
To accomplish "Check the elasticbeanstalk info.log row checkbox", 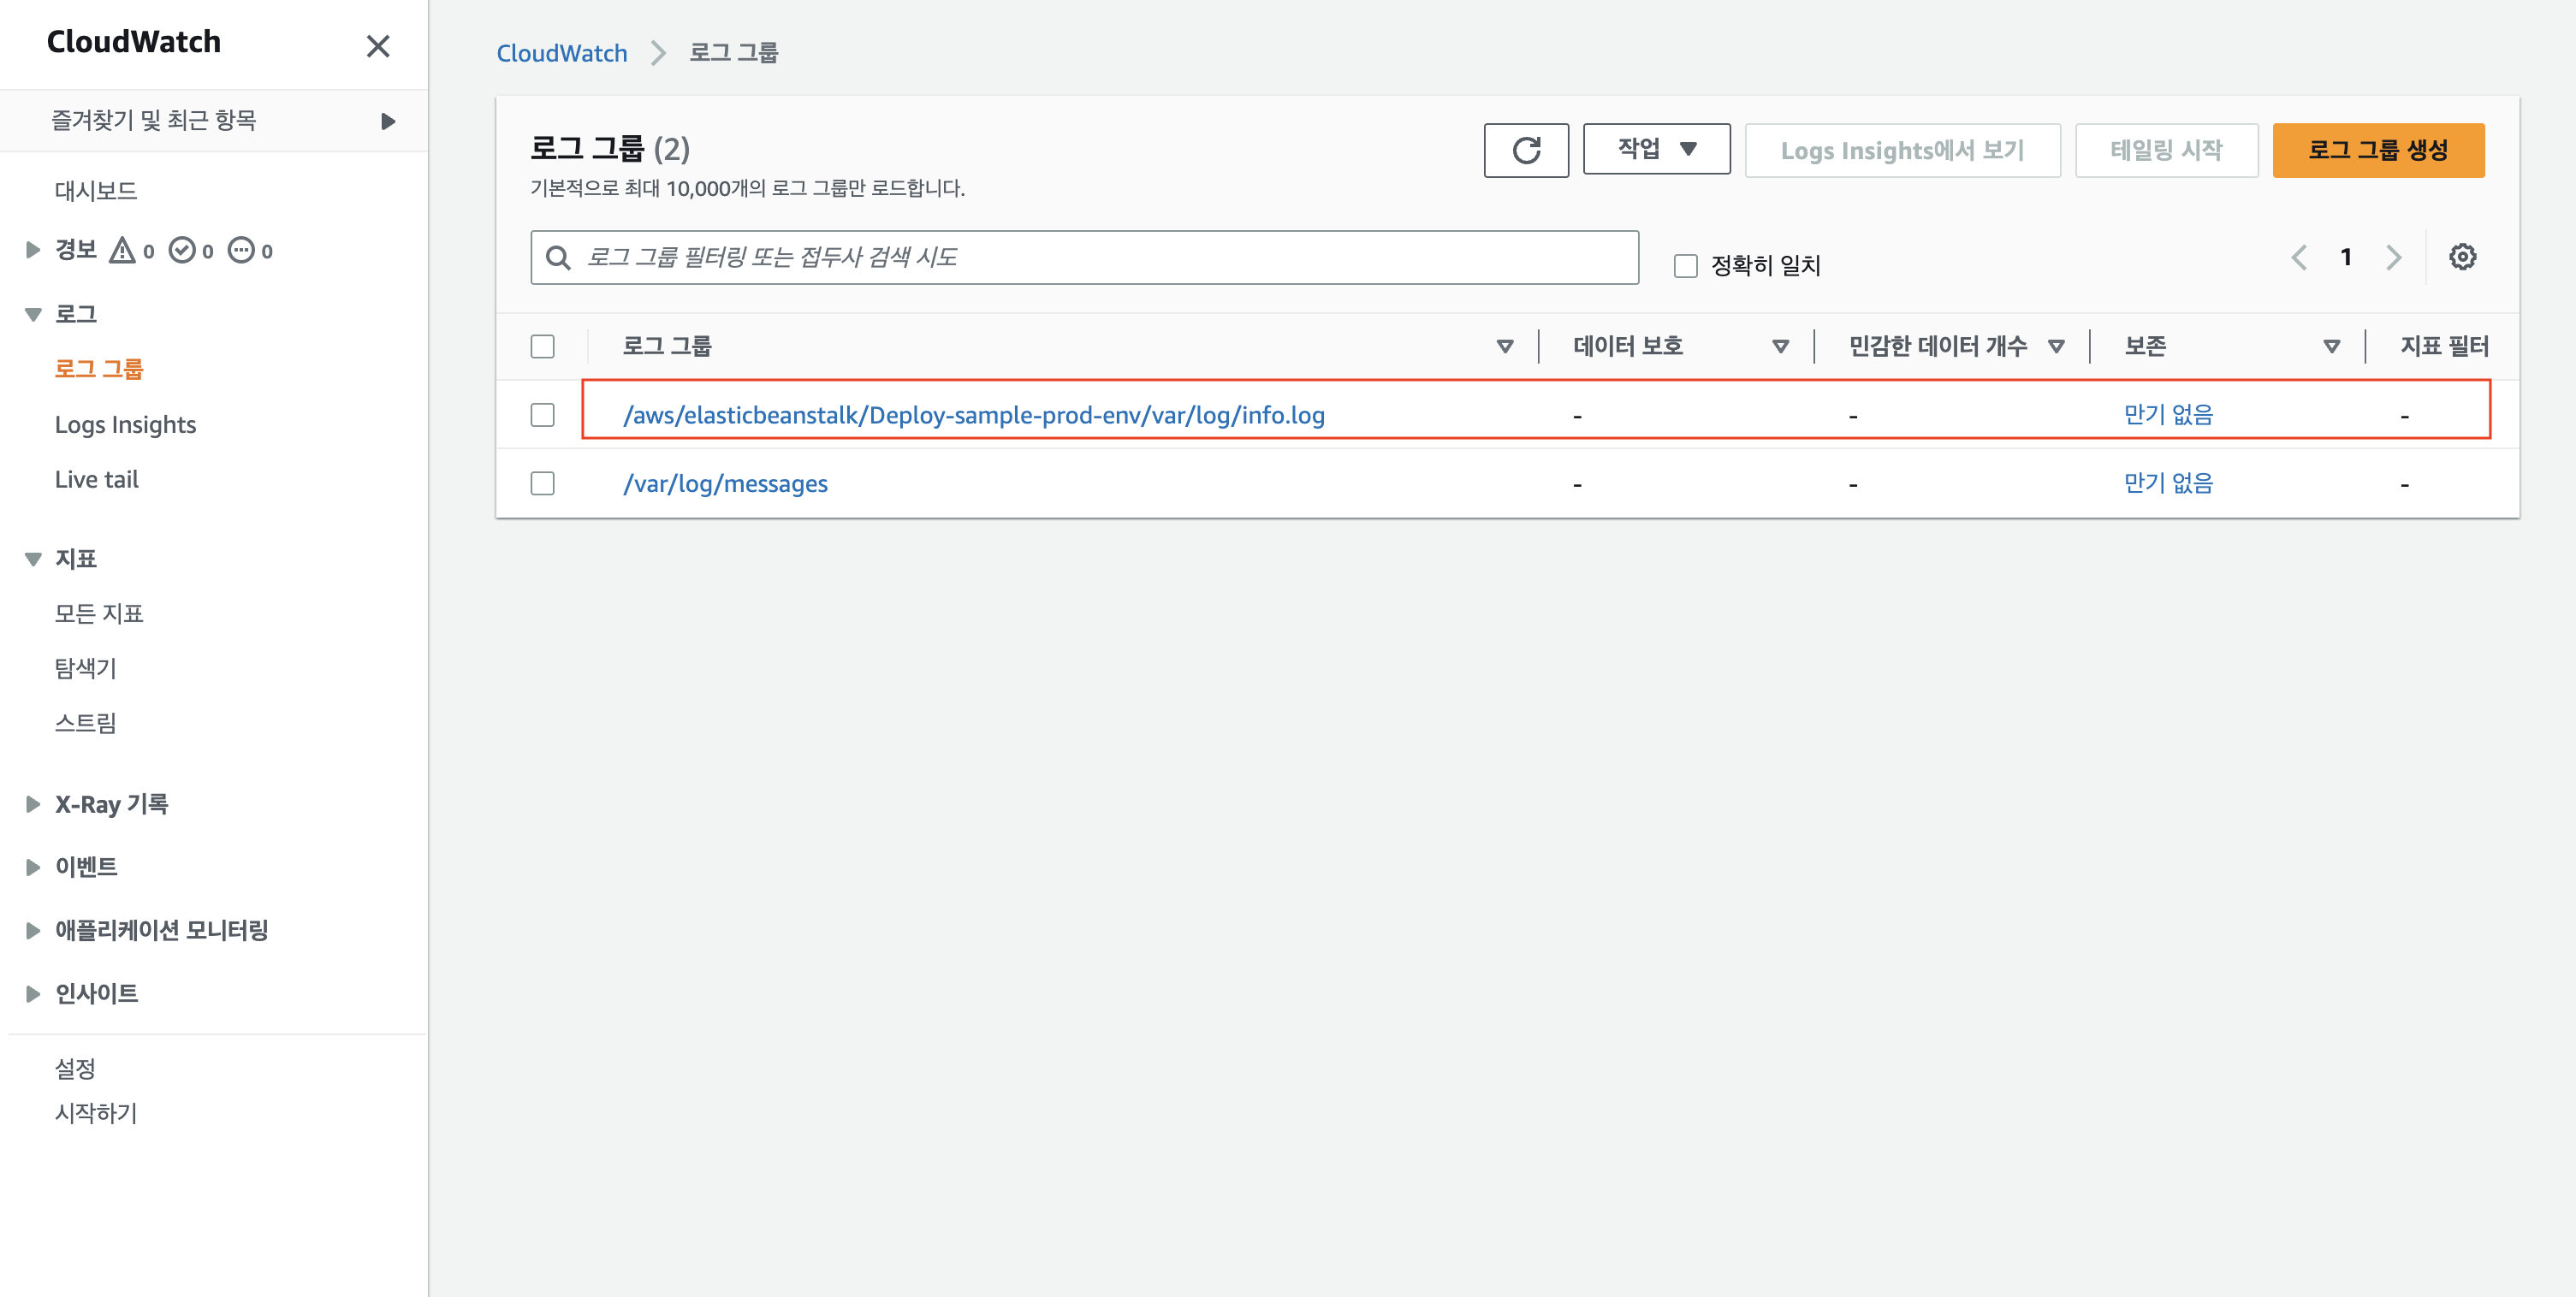I will [x=542, y=415].
